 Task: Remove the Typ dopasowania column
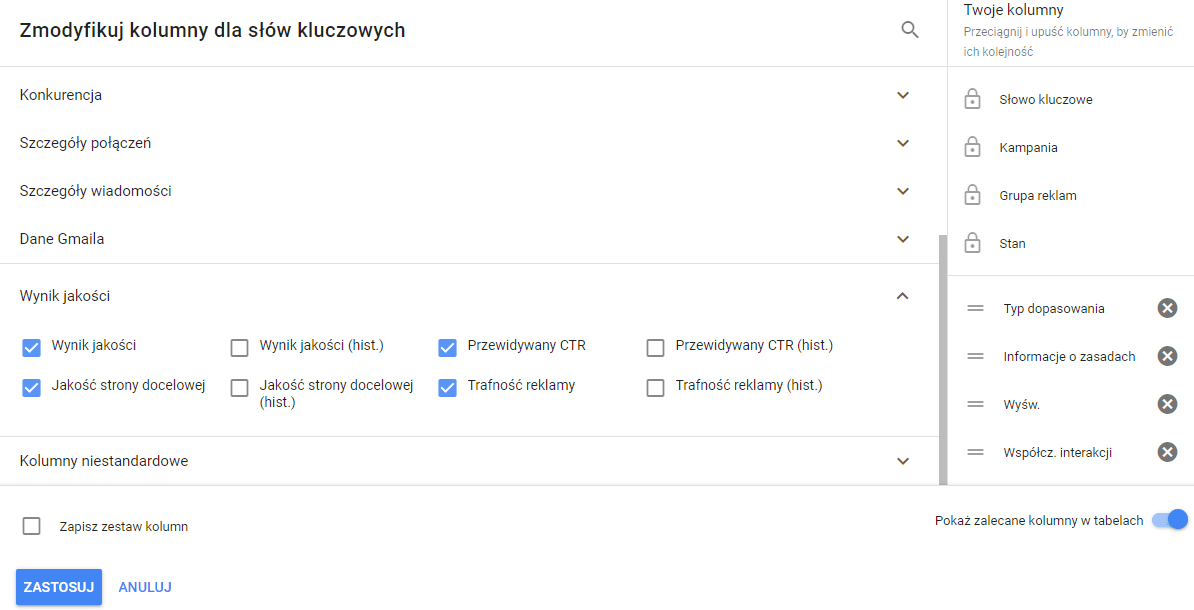pyautogui.click(x=1167, y=308)
